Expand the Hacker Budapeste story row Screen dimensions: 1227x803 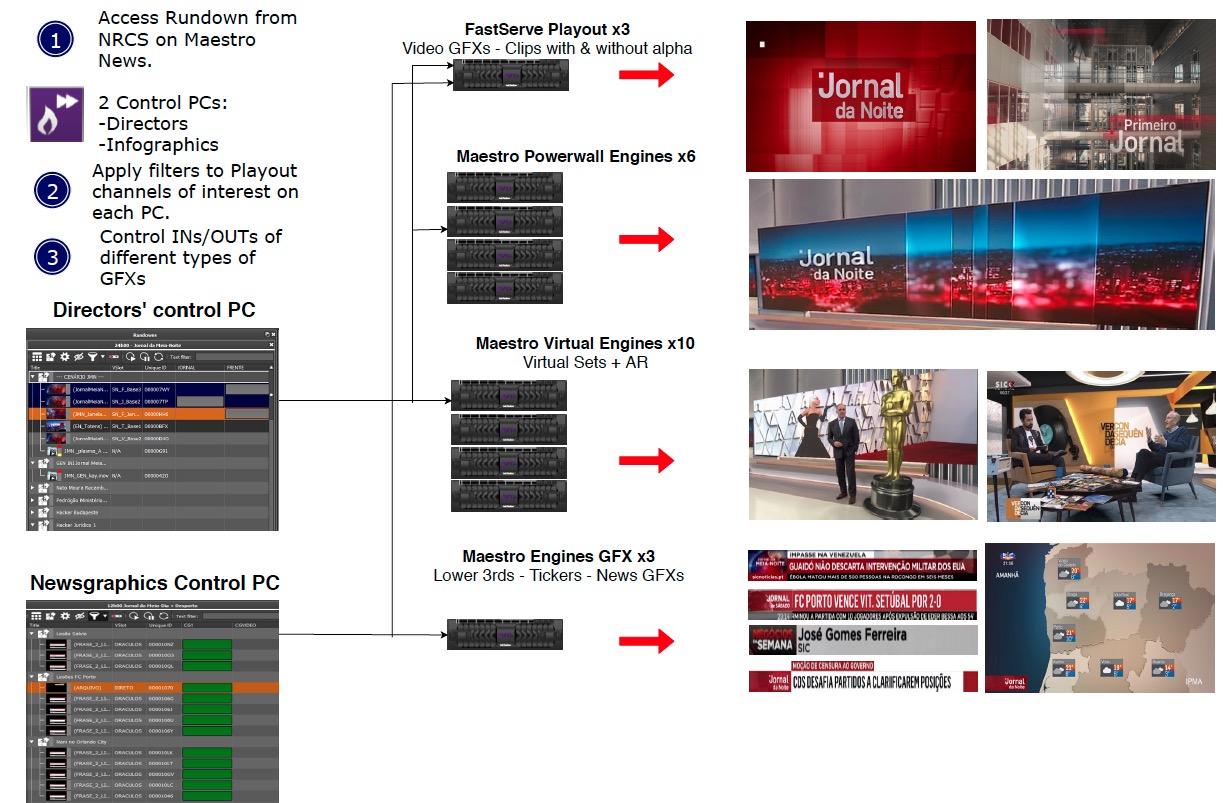(32, 512)
